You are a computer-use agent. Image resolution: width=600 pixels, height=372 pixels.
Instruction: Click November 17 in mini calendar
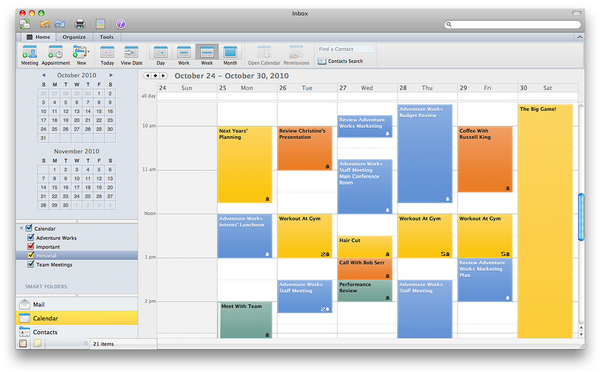tap(77, 188)
